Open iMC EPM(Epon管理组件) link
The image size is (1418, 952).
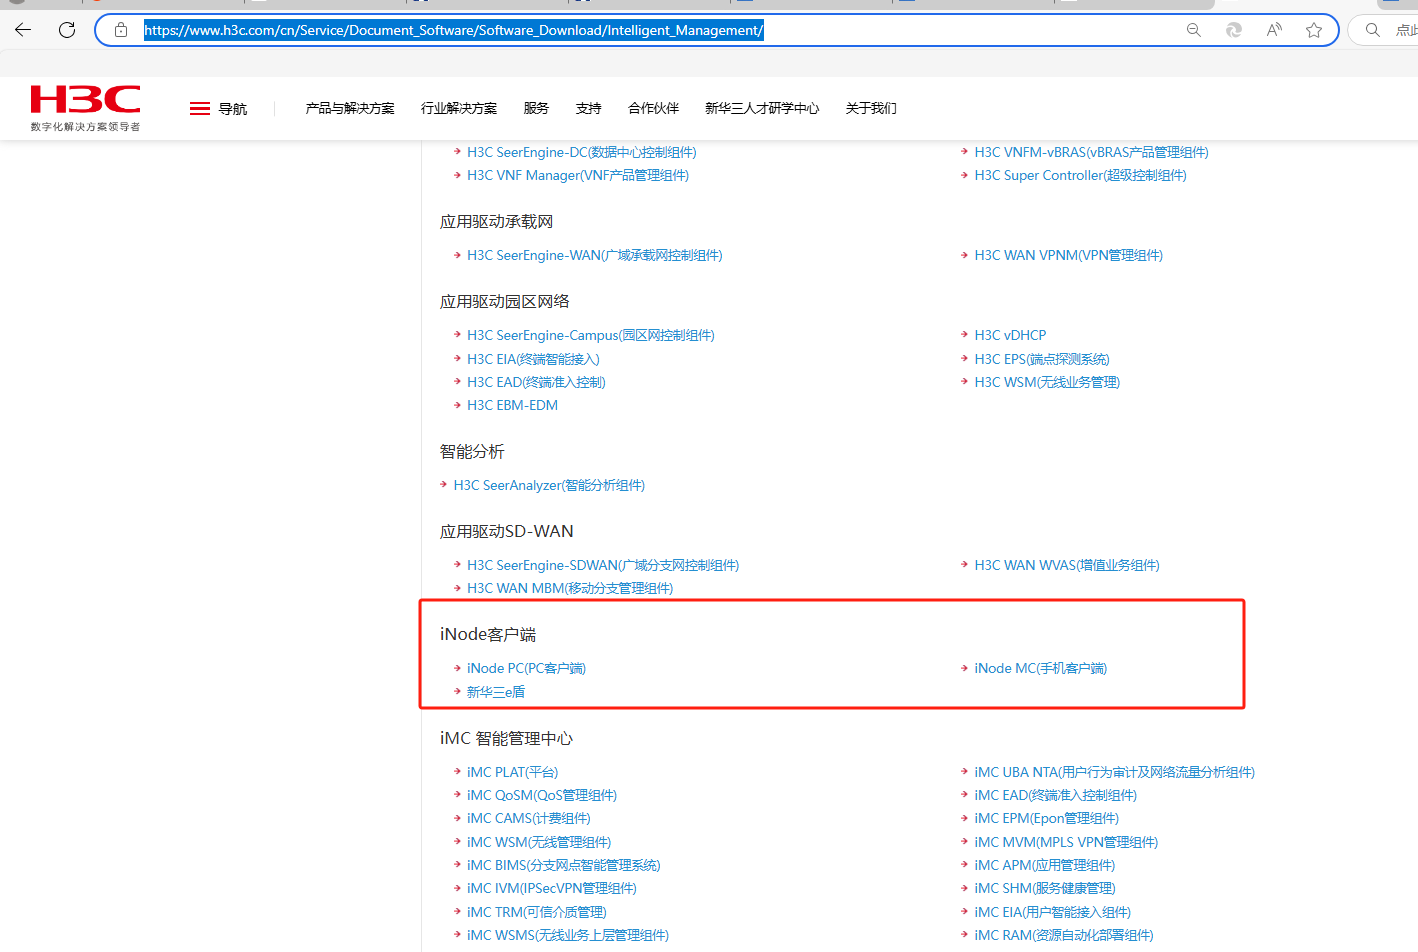click(x=1047, y=818)
